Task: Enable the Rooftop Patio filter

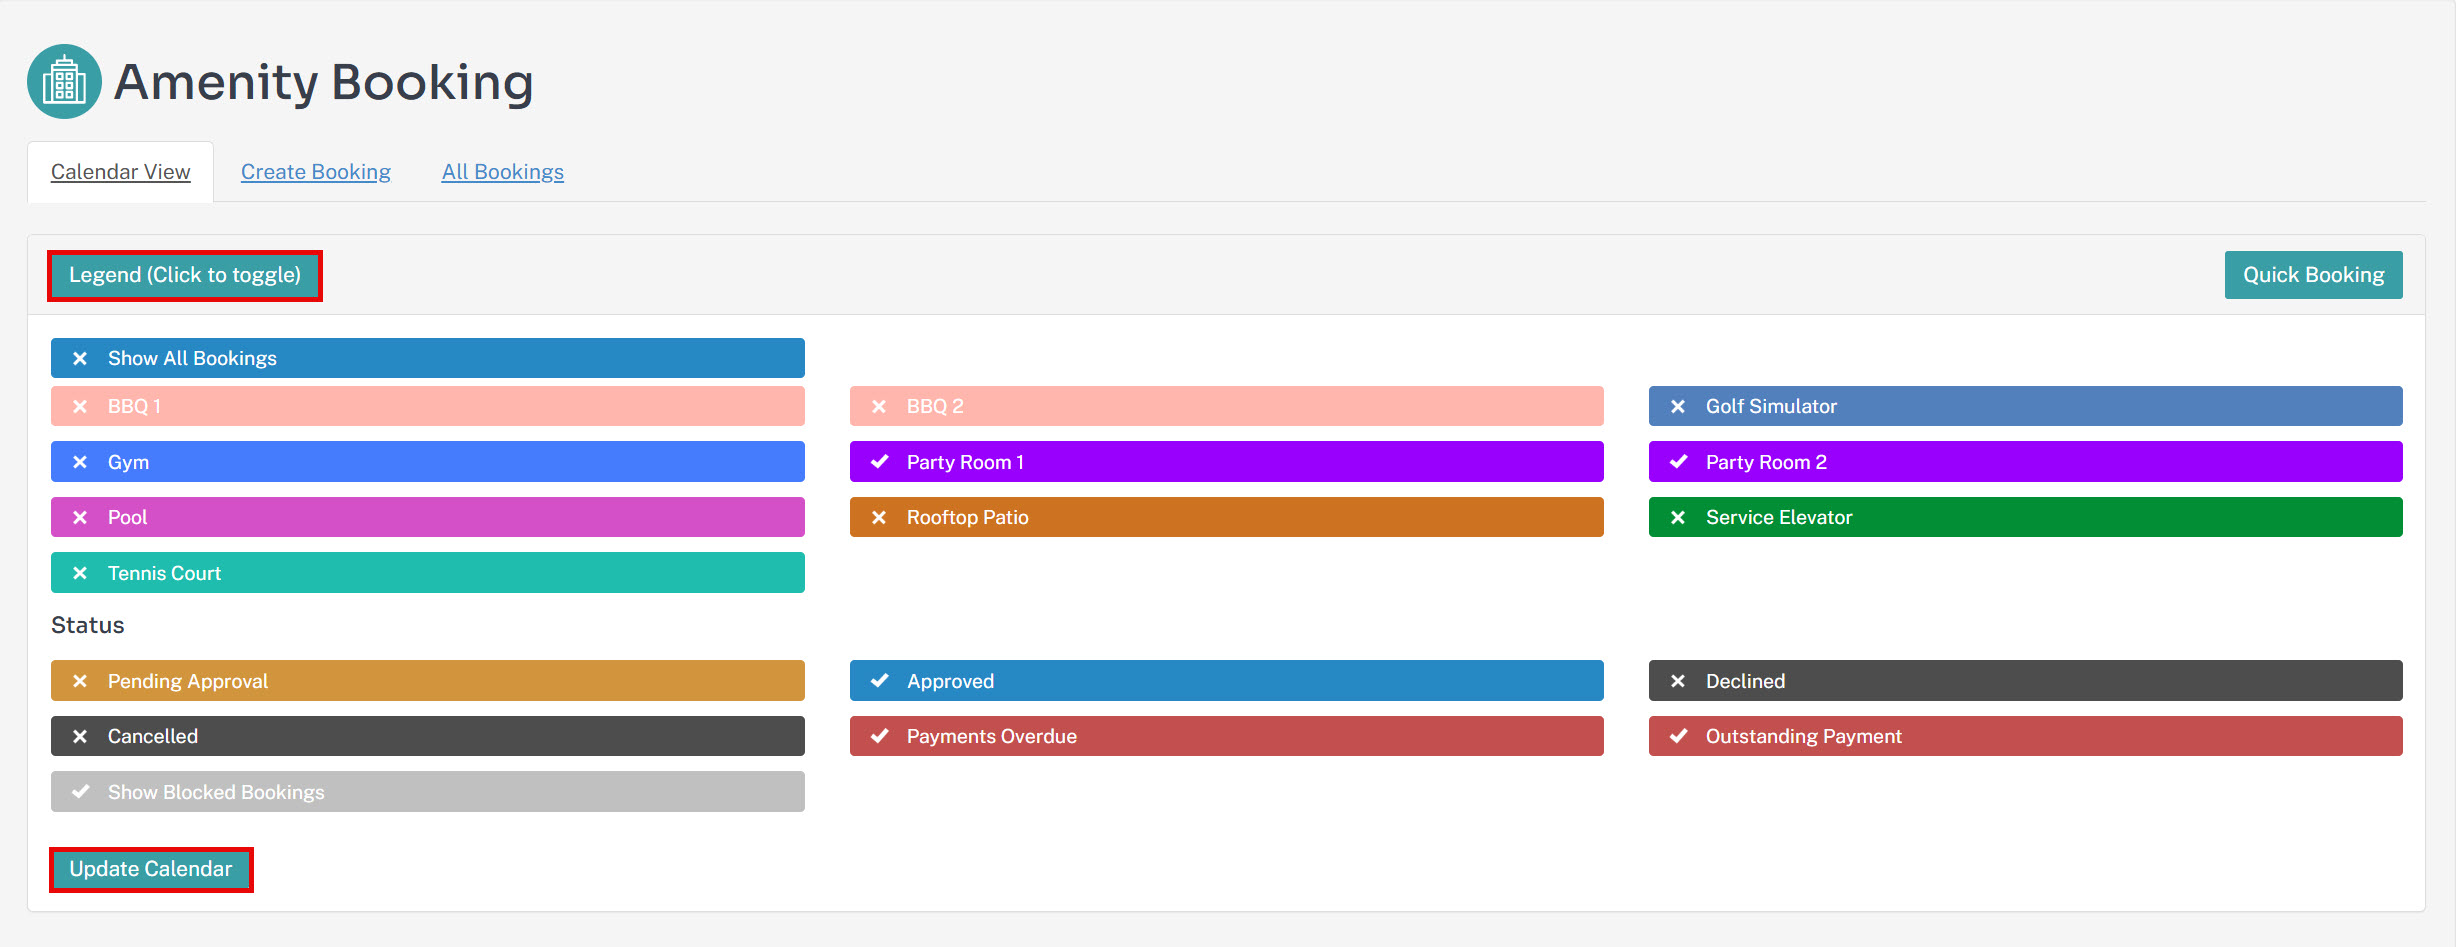Action: [1227, 517]
